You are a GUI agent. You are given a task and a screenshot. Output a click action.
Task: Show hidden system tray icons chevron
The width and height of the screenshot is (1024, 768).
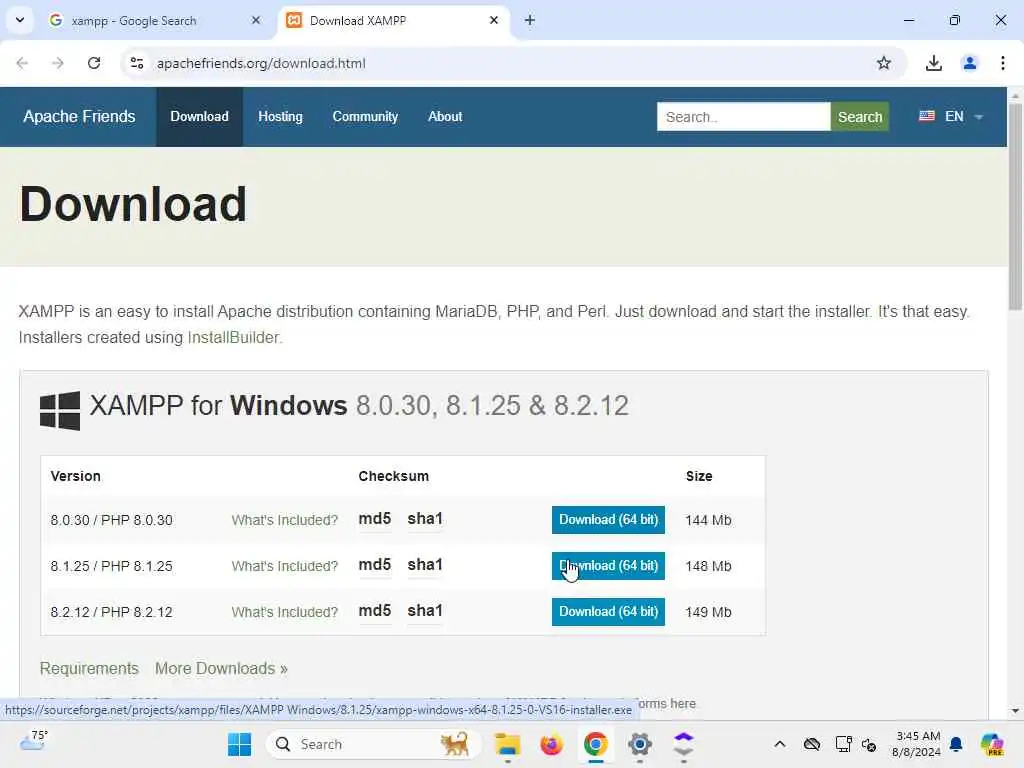(x=780, y=744)
